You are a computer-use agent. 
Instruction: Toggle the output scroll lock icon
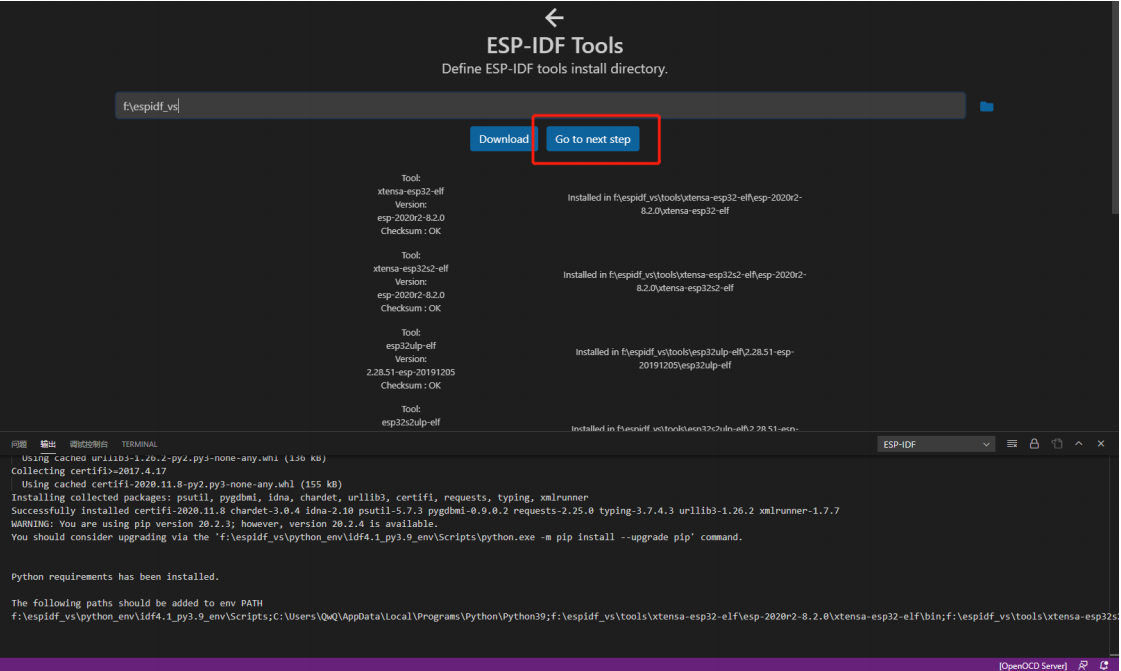1034,444
